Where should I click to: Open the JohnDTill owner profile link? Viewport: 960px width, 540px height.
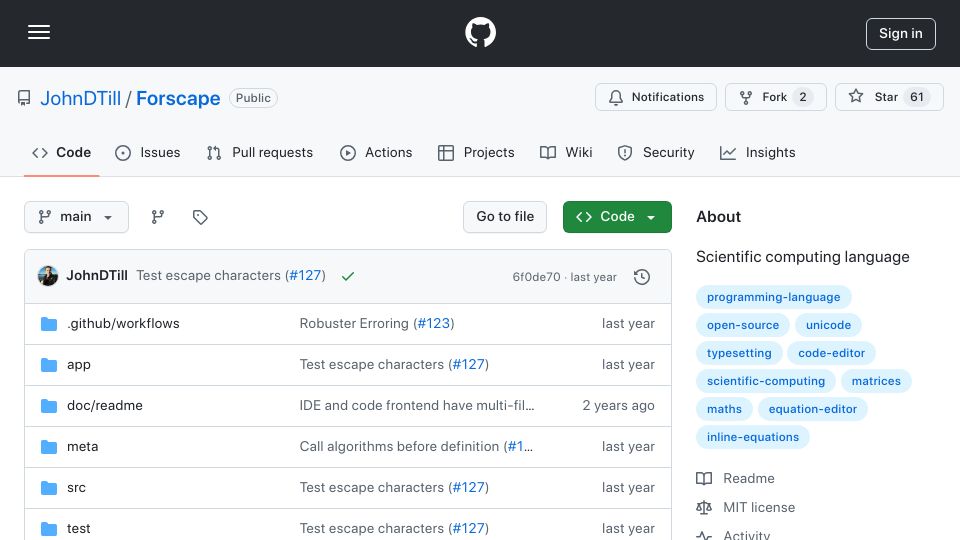(x=81, y=98)
